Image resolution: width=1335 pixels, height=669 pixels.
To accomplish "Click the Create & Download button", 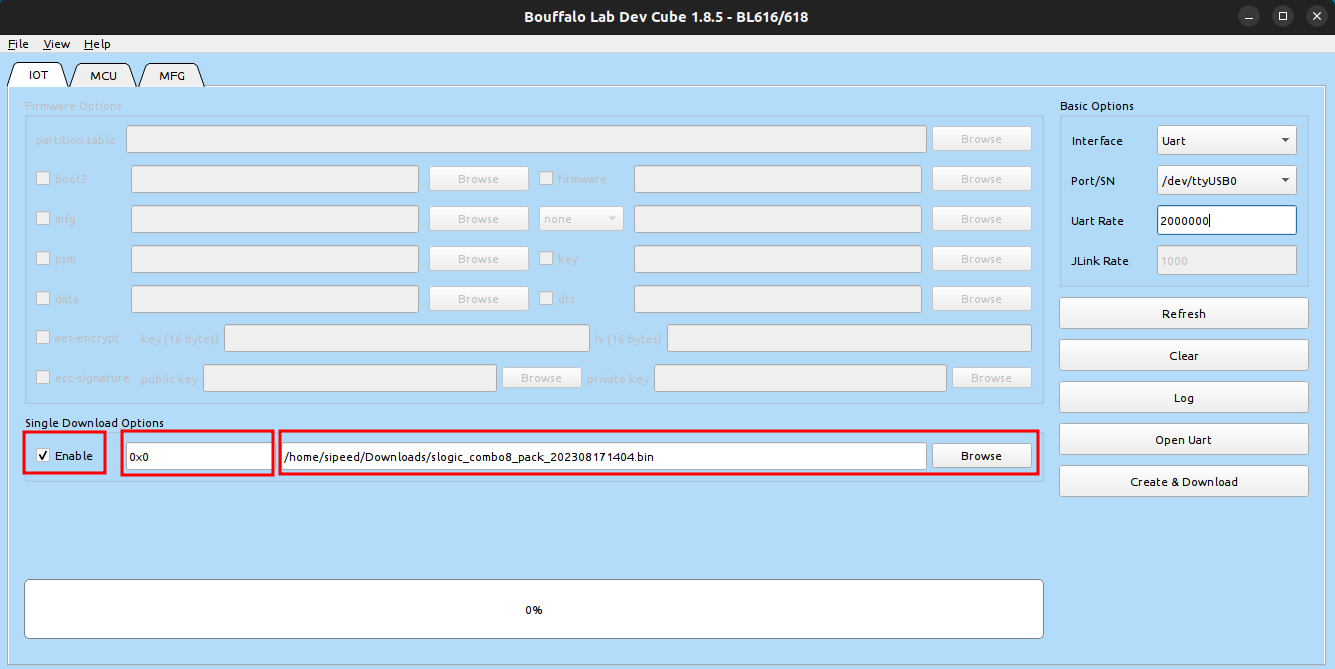I will tap(1184, 482).
